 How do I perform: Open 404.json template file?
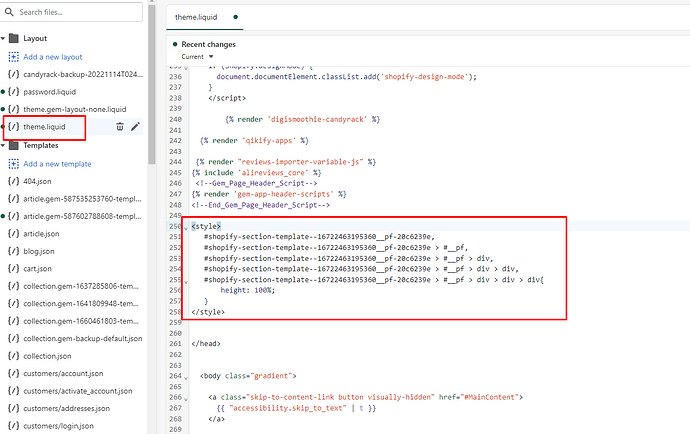click(37, 181)
